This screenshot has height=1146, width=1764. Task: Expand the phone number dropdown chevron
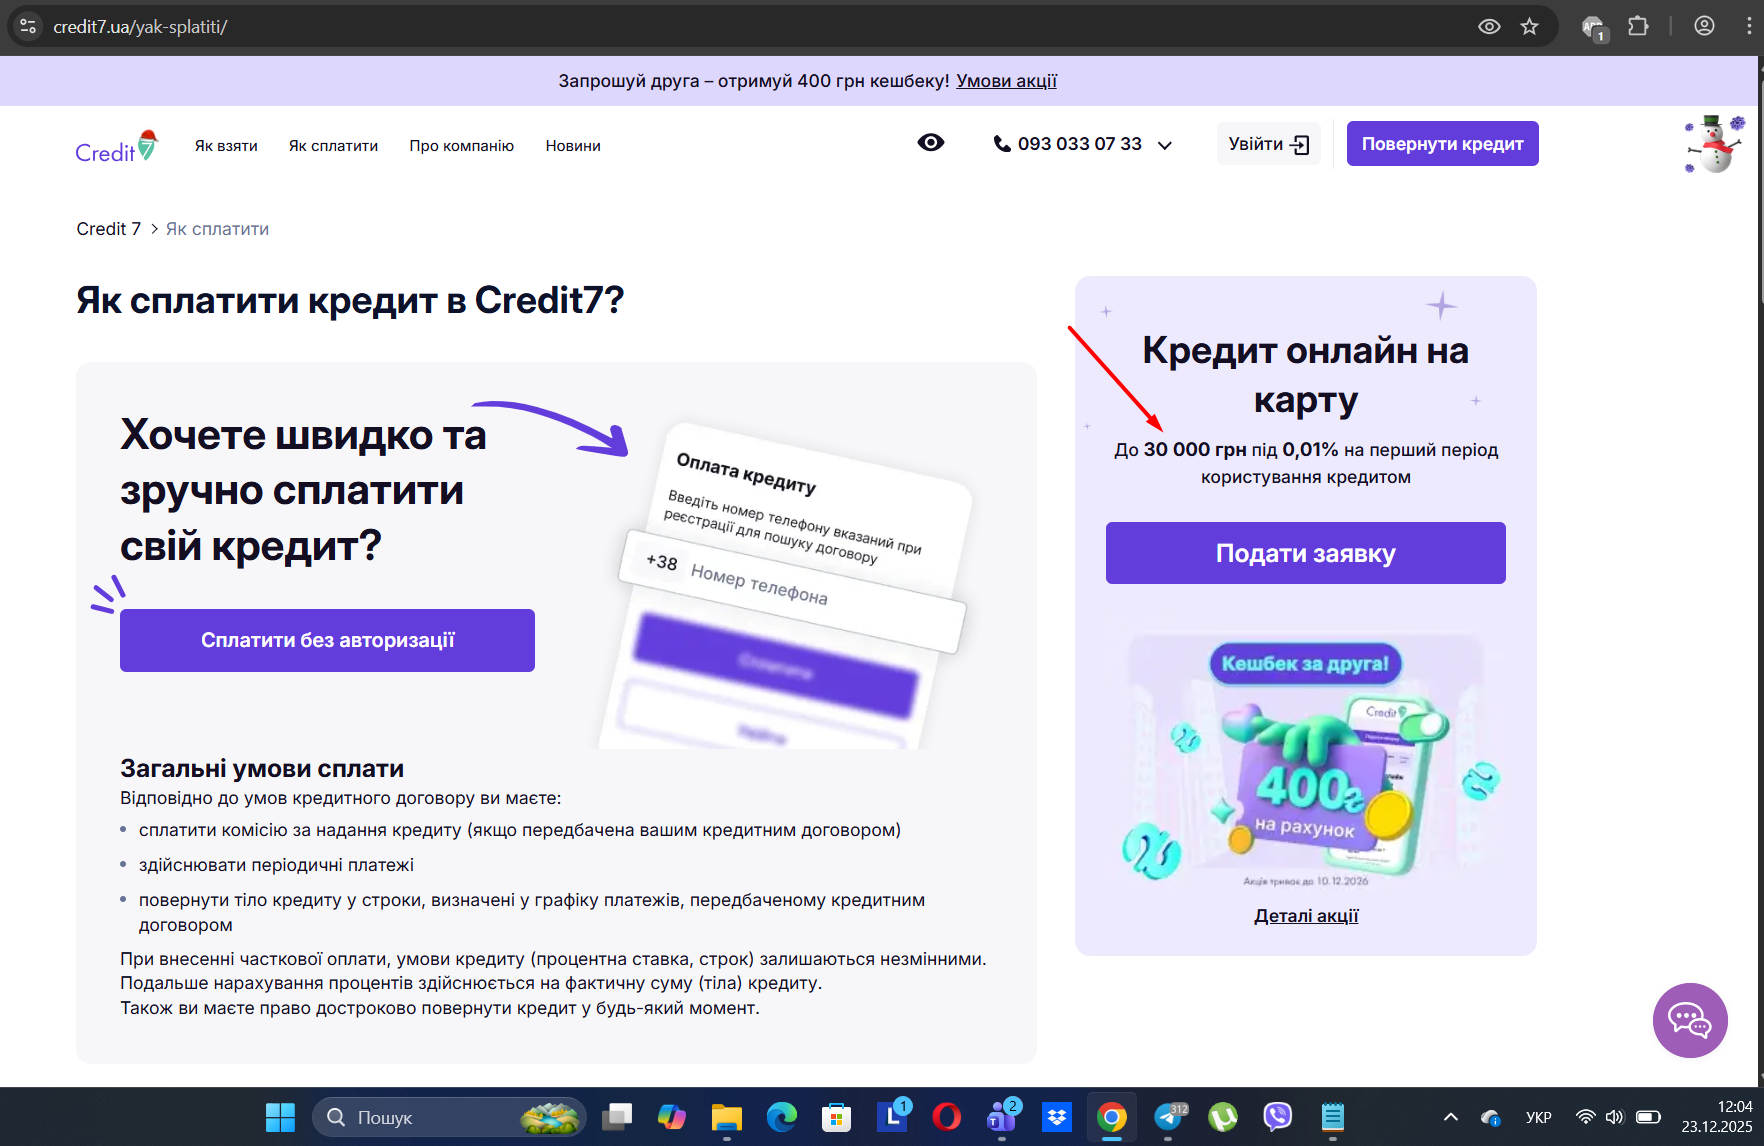(x=1165, y=145)
